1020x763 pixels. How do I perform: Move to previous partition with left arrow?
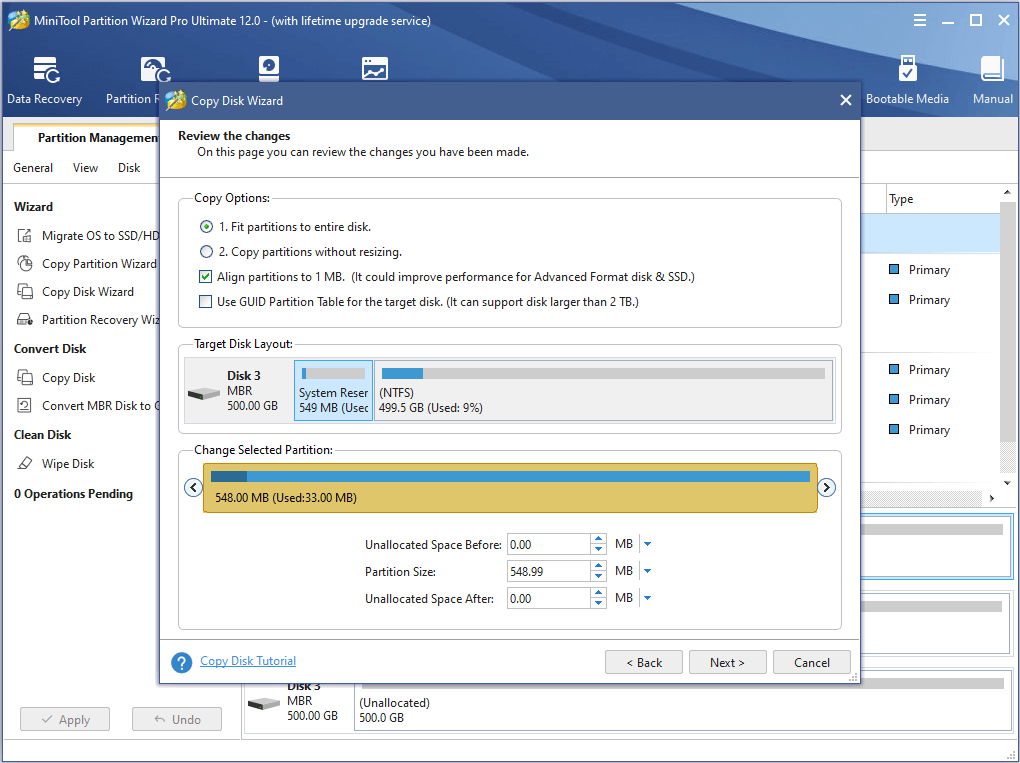[193, 487]
